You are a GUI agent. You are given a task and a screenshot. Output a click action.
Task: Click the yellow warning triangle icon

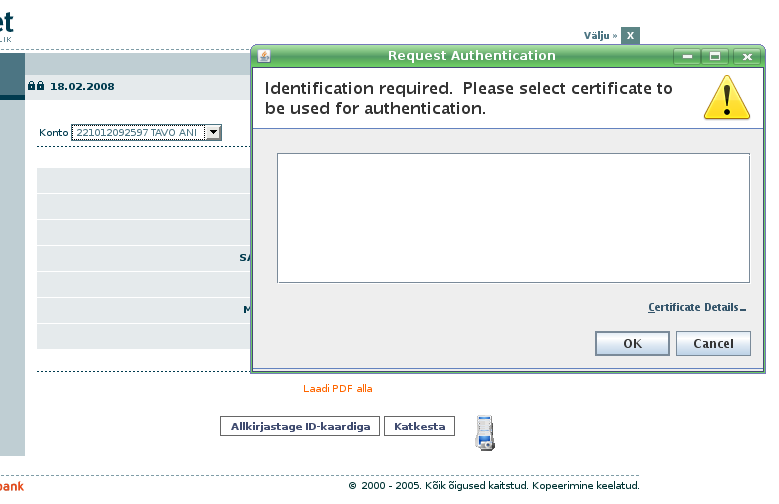click(x=726, y=99)
